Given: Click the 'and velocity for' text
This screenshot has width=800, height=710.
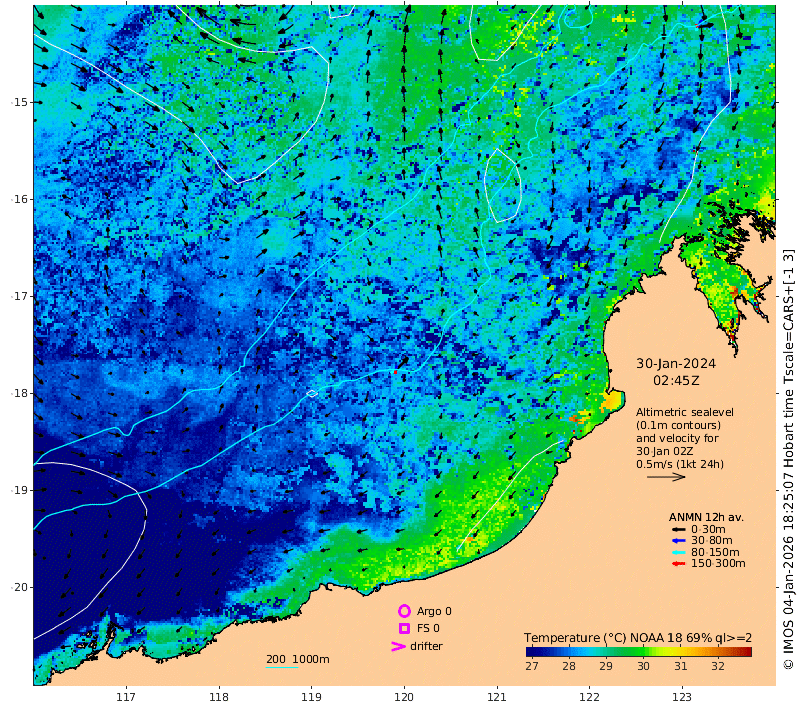Looking at the screenshot, I should (677, 438).
